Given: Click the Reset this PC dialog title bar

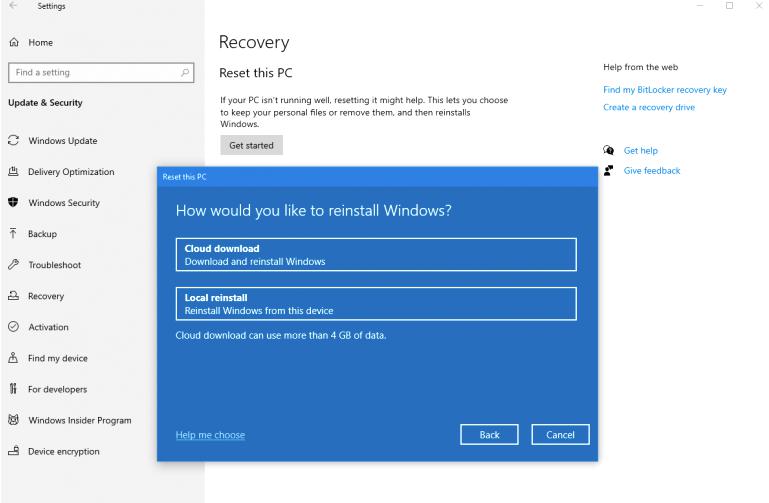Looking at the screenshot, I should (x=377, y=176).
